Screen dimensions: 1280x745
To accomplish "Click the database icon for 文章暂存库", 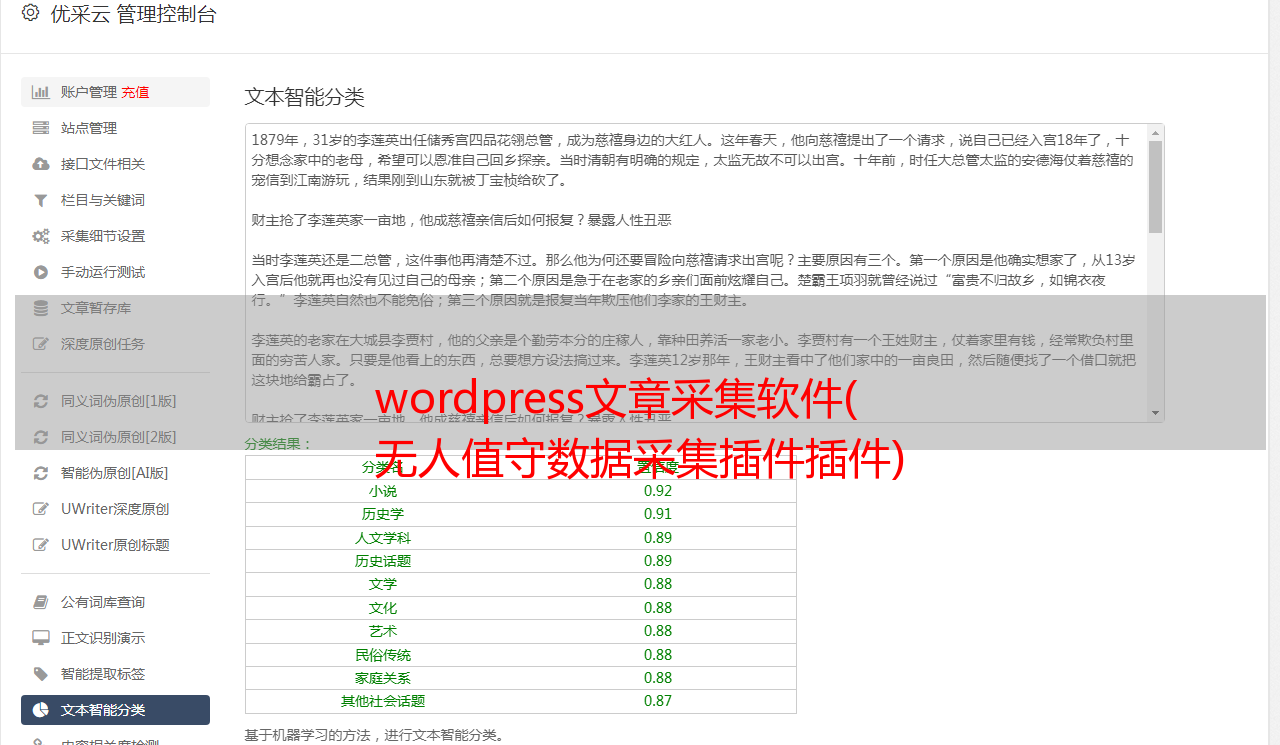I will tap(41, 308).
